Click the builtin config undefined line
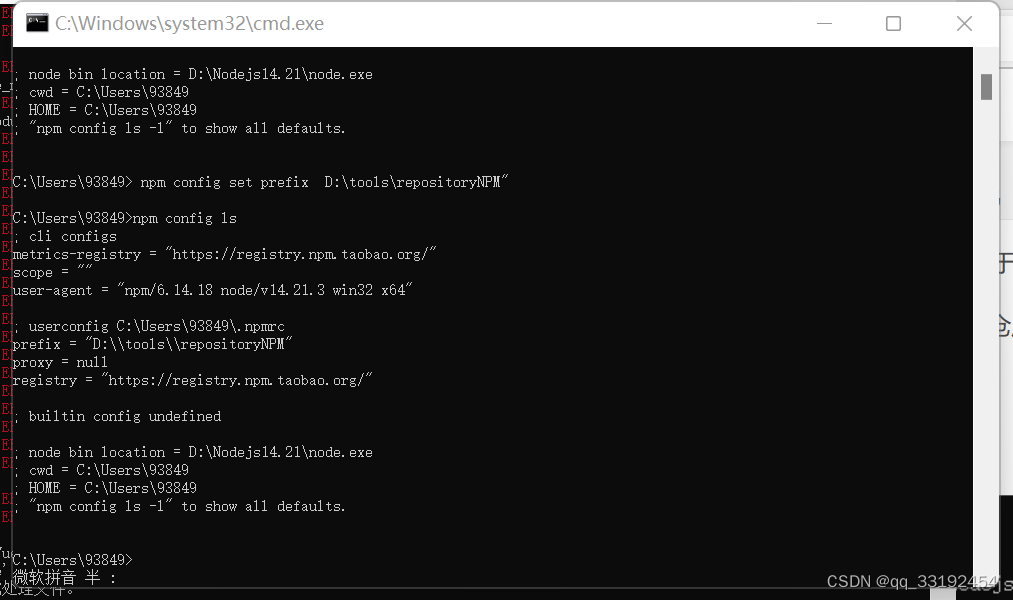Viewport: 1013px width, 600px height. point(118,415)
